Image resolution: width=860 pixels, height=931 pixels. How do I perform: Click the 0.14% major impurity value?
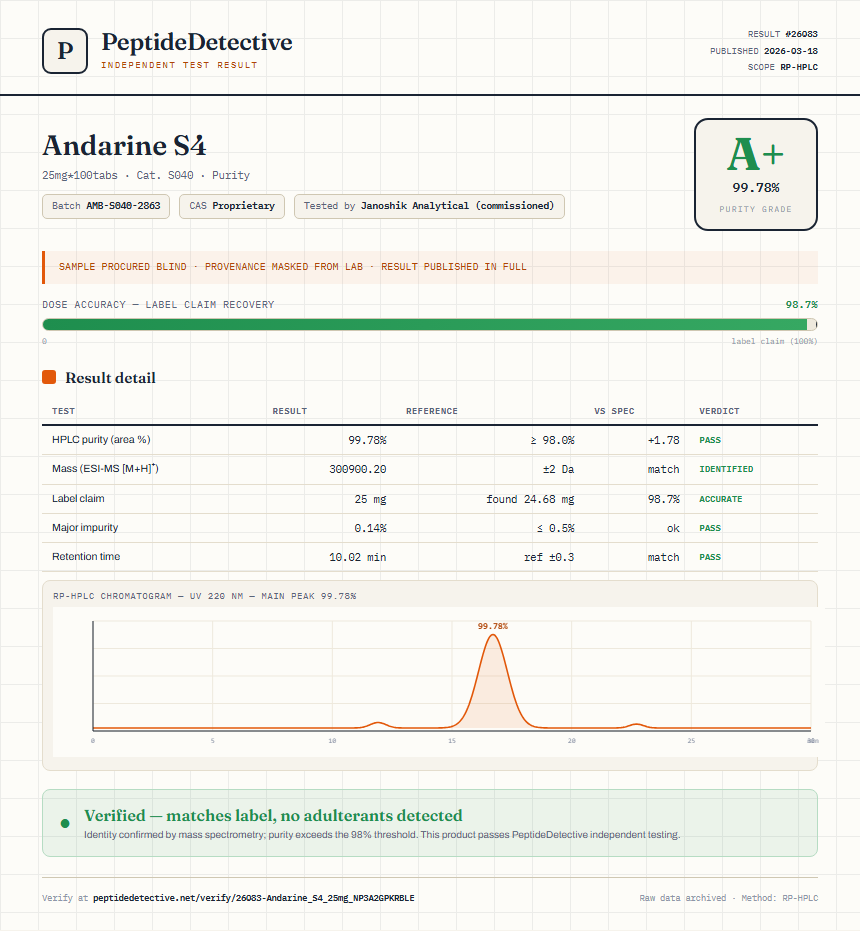click(x=370, y=528)
